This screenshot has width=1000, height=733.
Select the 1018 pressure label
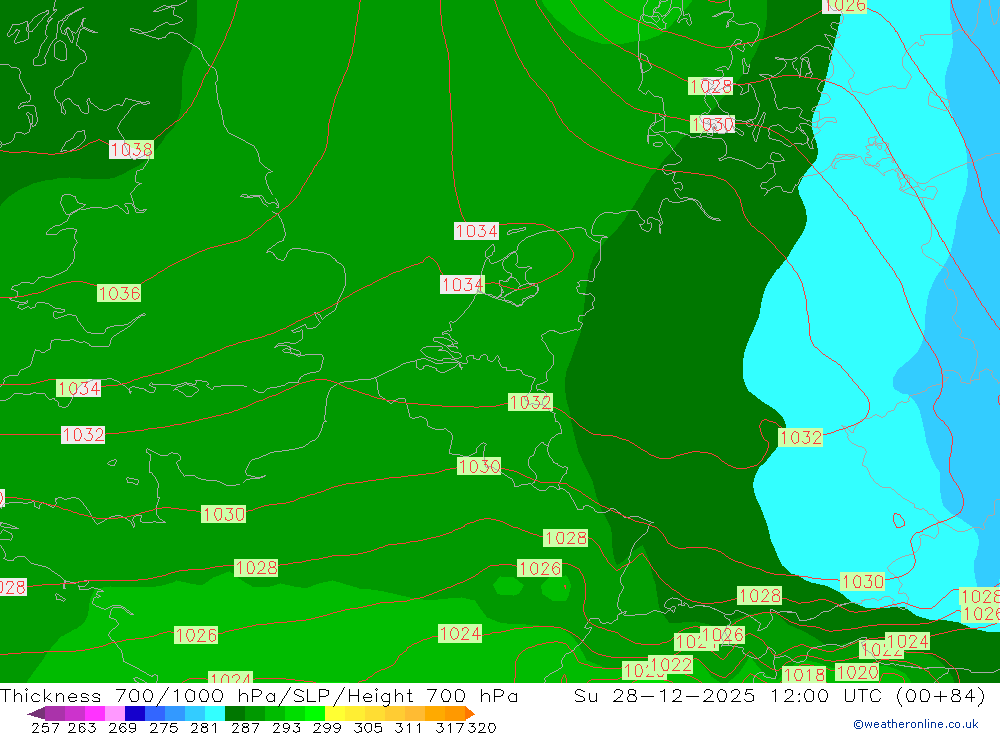(804, 674)
